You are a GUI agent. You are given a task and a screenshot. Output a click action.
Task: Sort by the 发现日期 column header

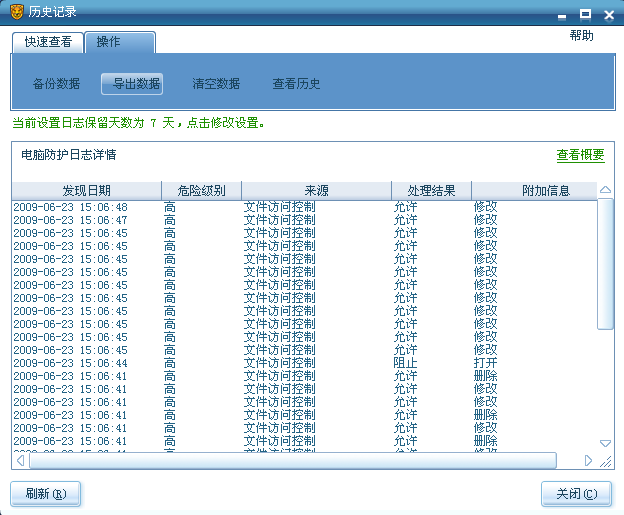click(86, 191)
